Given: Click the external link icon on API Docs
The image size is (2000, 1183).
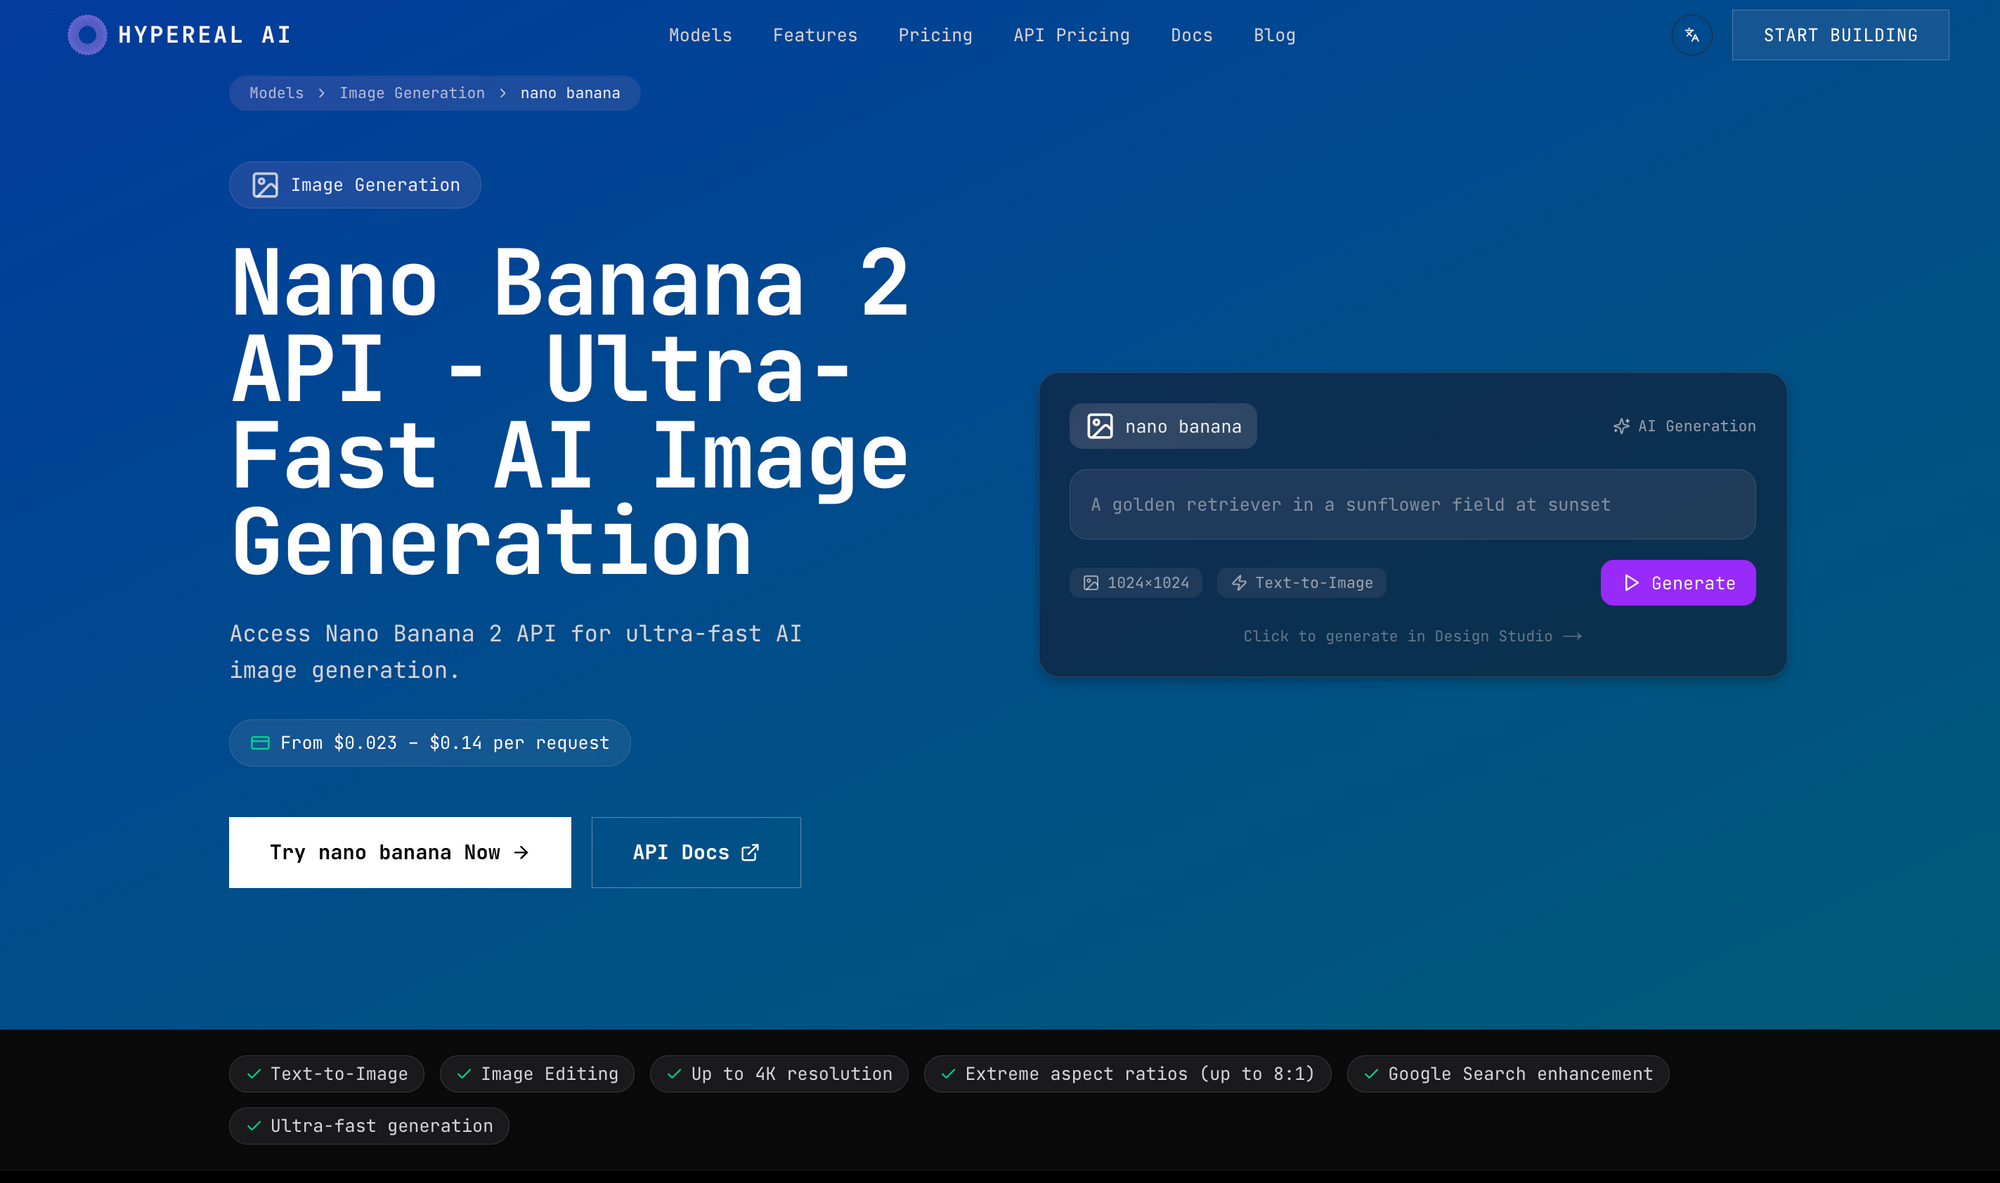Looking at the screenshot, I should (x=750, y=852).
